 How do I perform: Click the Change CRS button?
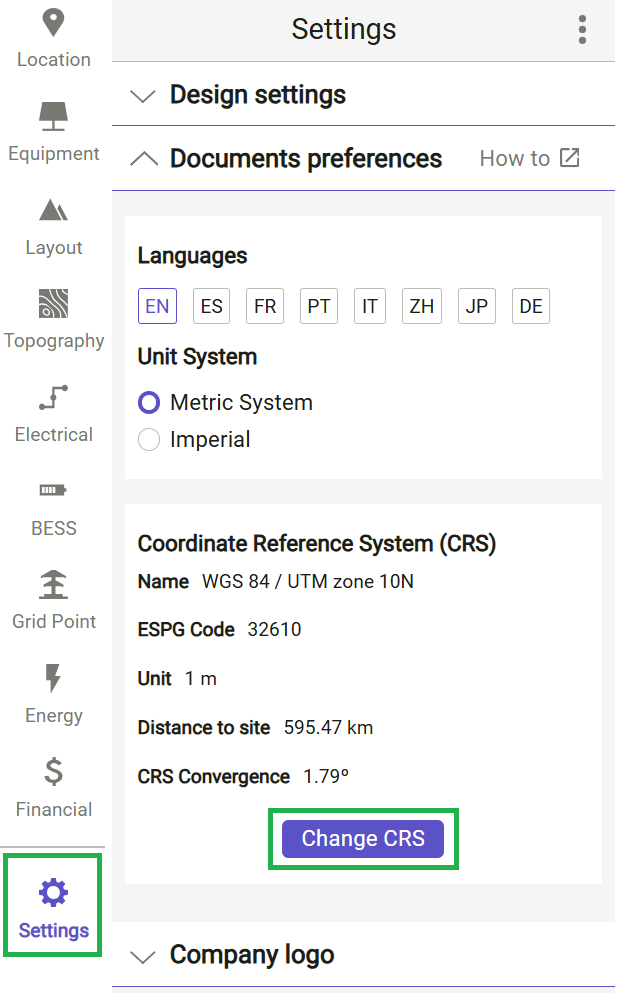point(363,838)
